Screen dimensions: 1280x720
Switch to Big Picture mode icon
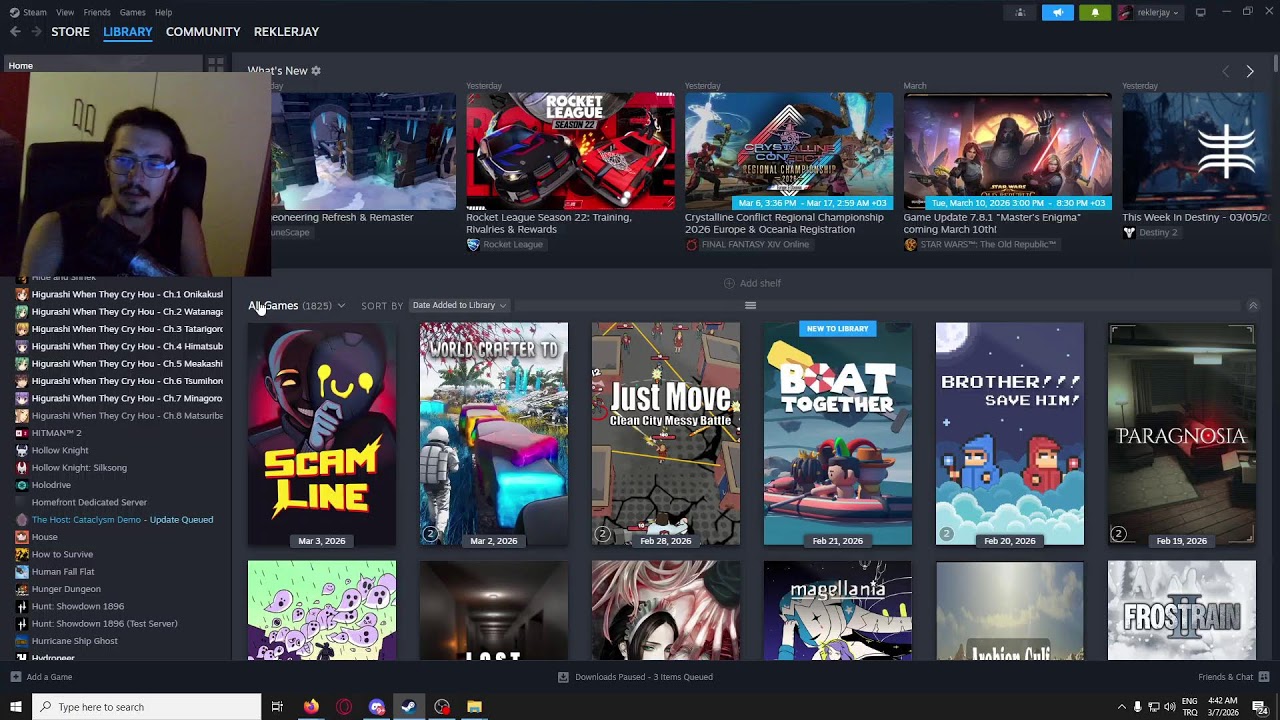(x=1200, y=12)
